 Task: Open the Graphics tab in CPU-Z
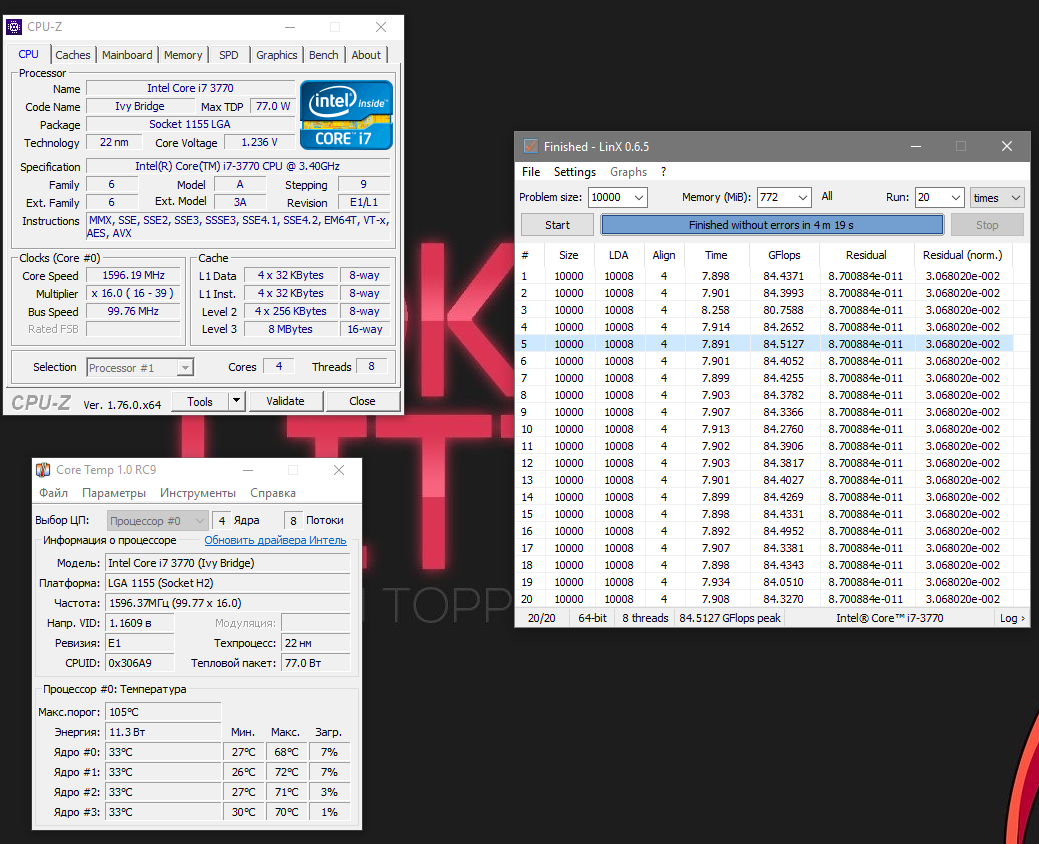[276, 55]
